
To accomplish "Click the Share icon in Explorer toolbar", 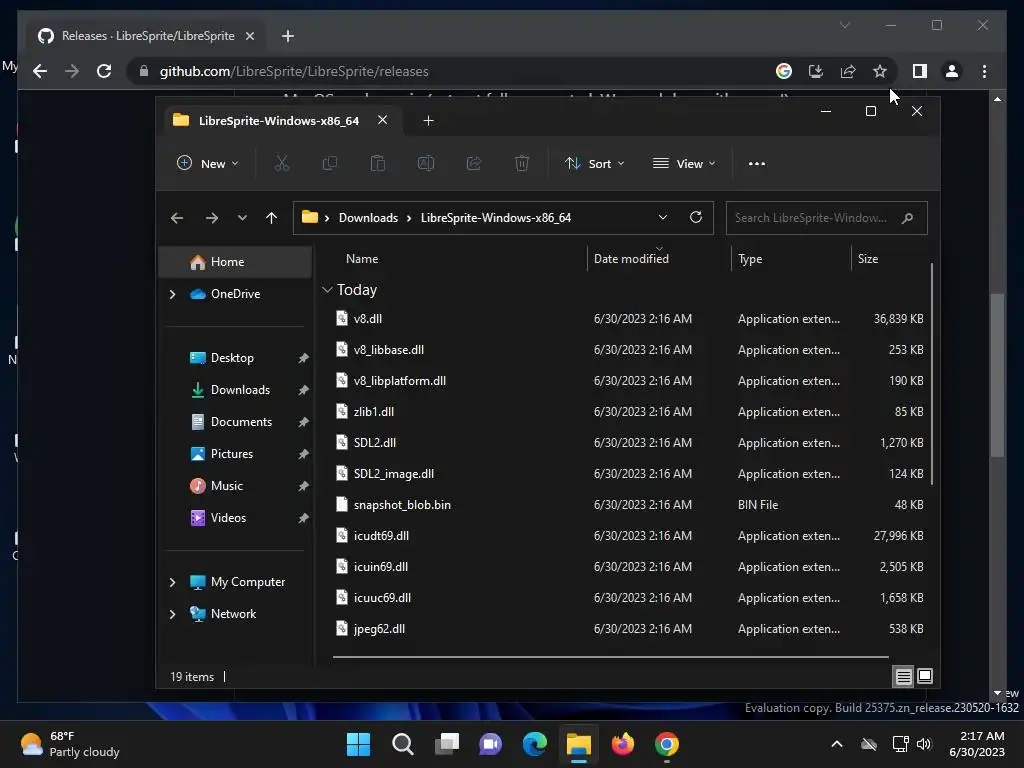I will coord(473,163).
